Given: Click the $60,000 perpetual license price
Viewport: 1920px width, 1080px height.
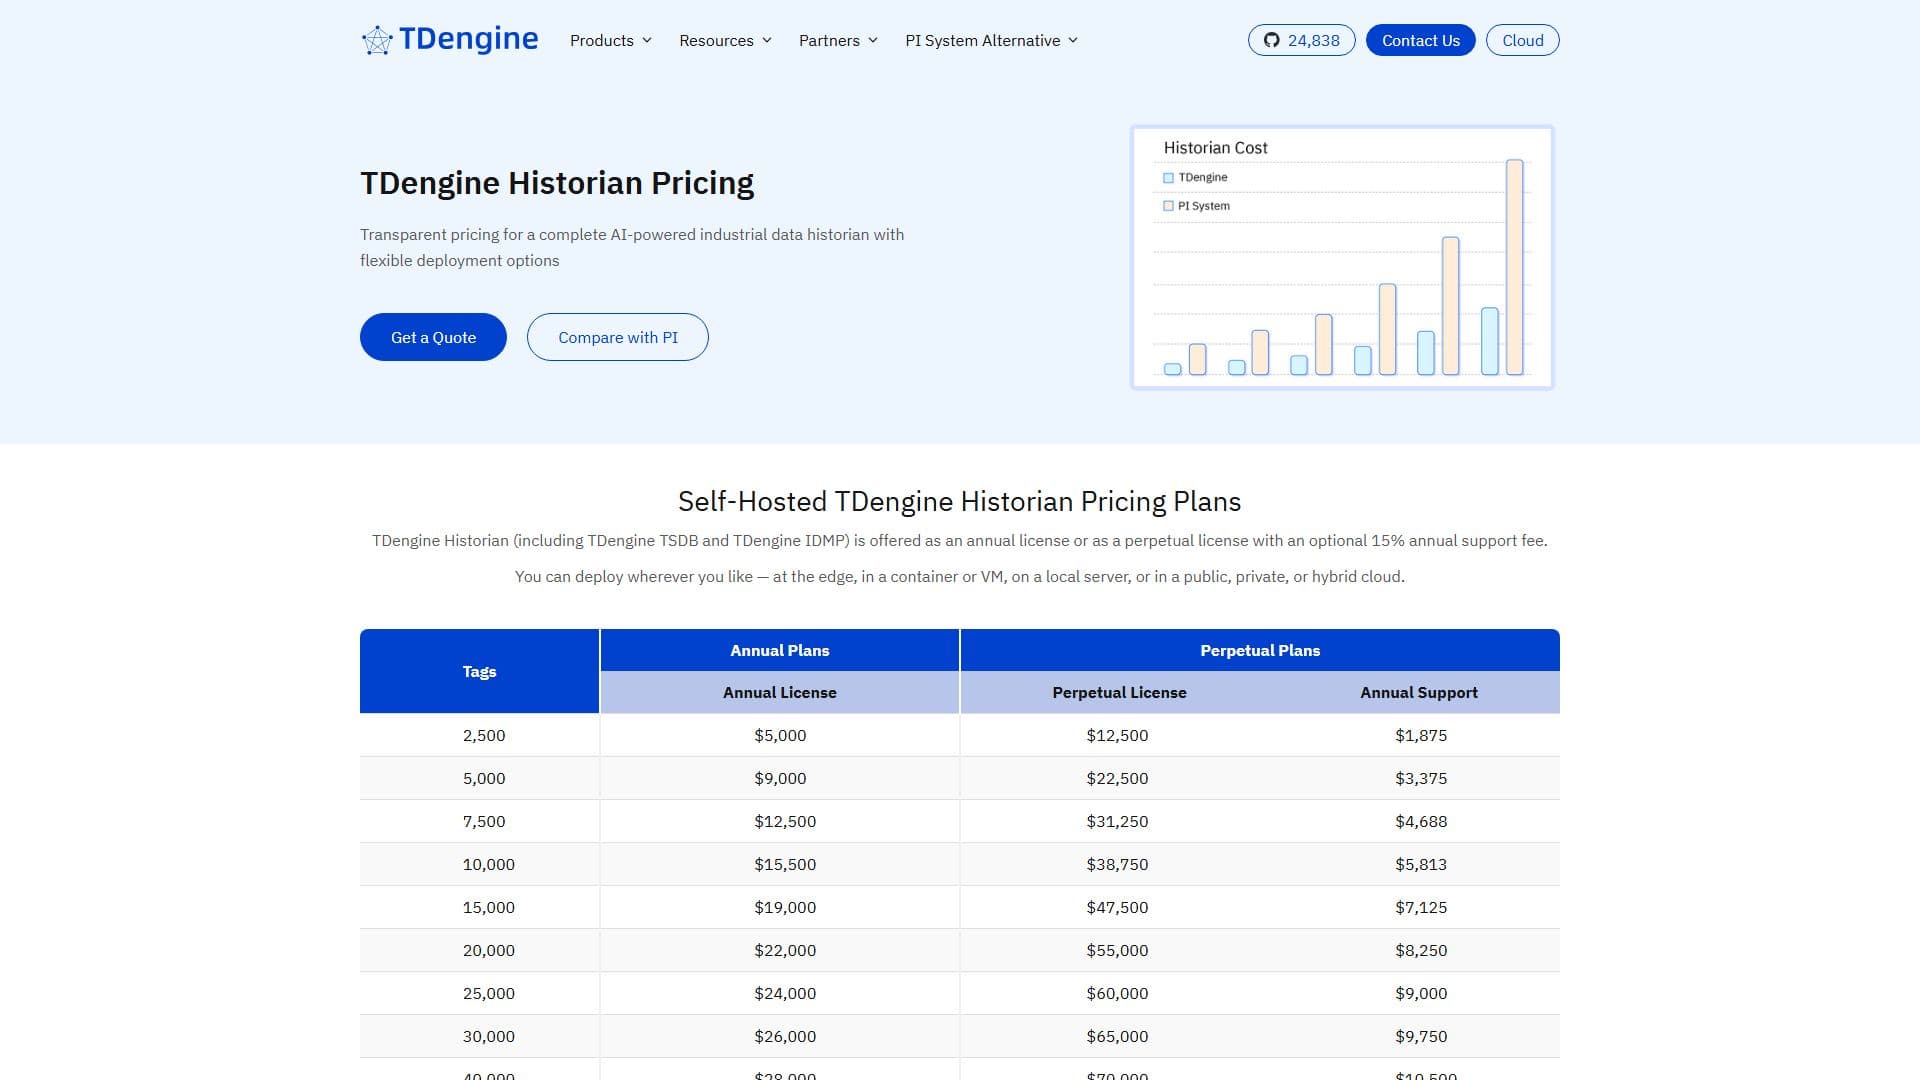Looking at the screenshot, I should (x=1117, y=993).
